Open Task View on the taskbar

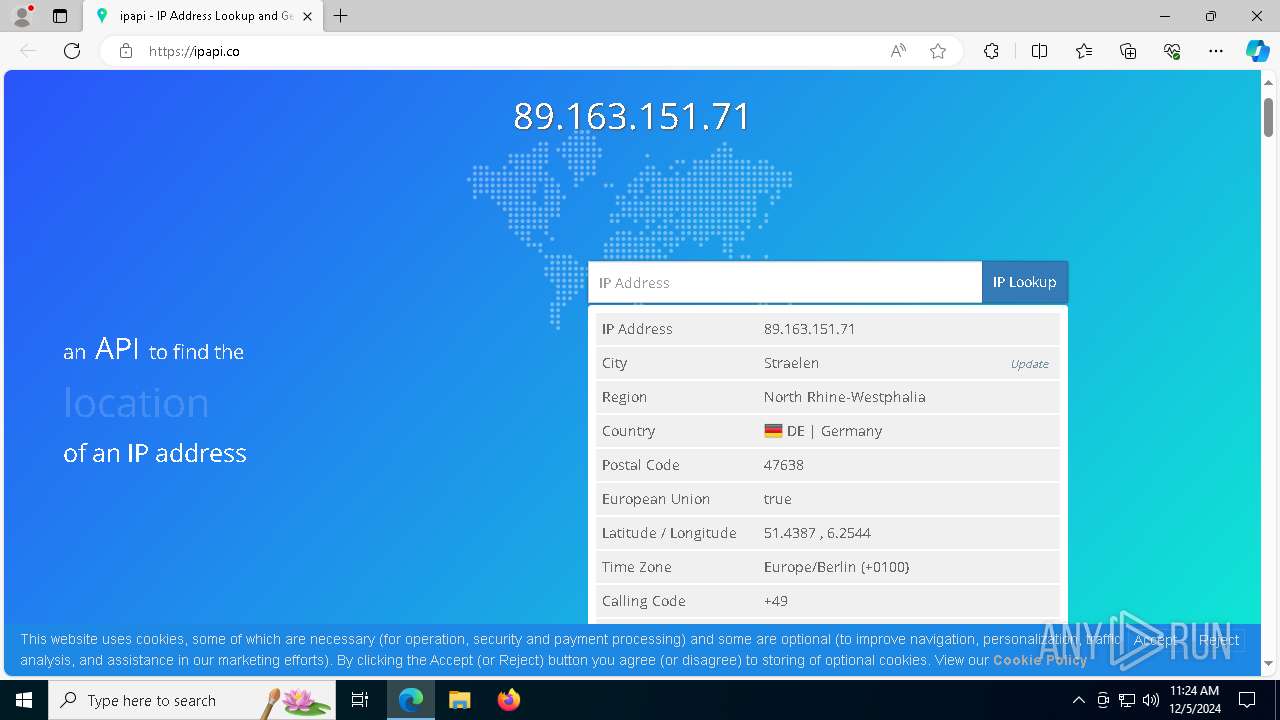coord(360,700)
